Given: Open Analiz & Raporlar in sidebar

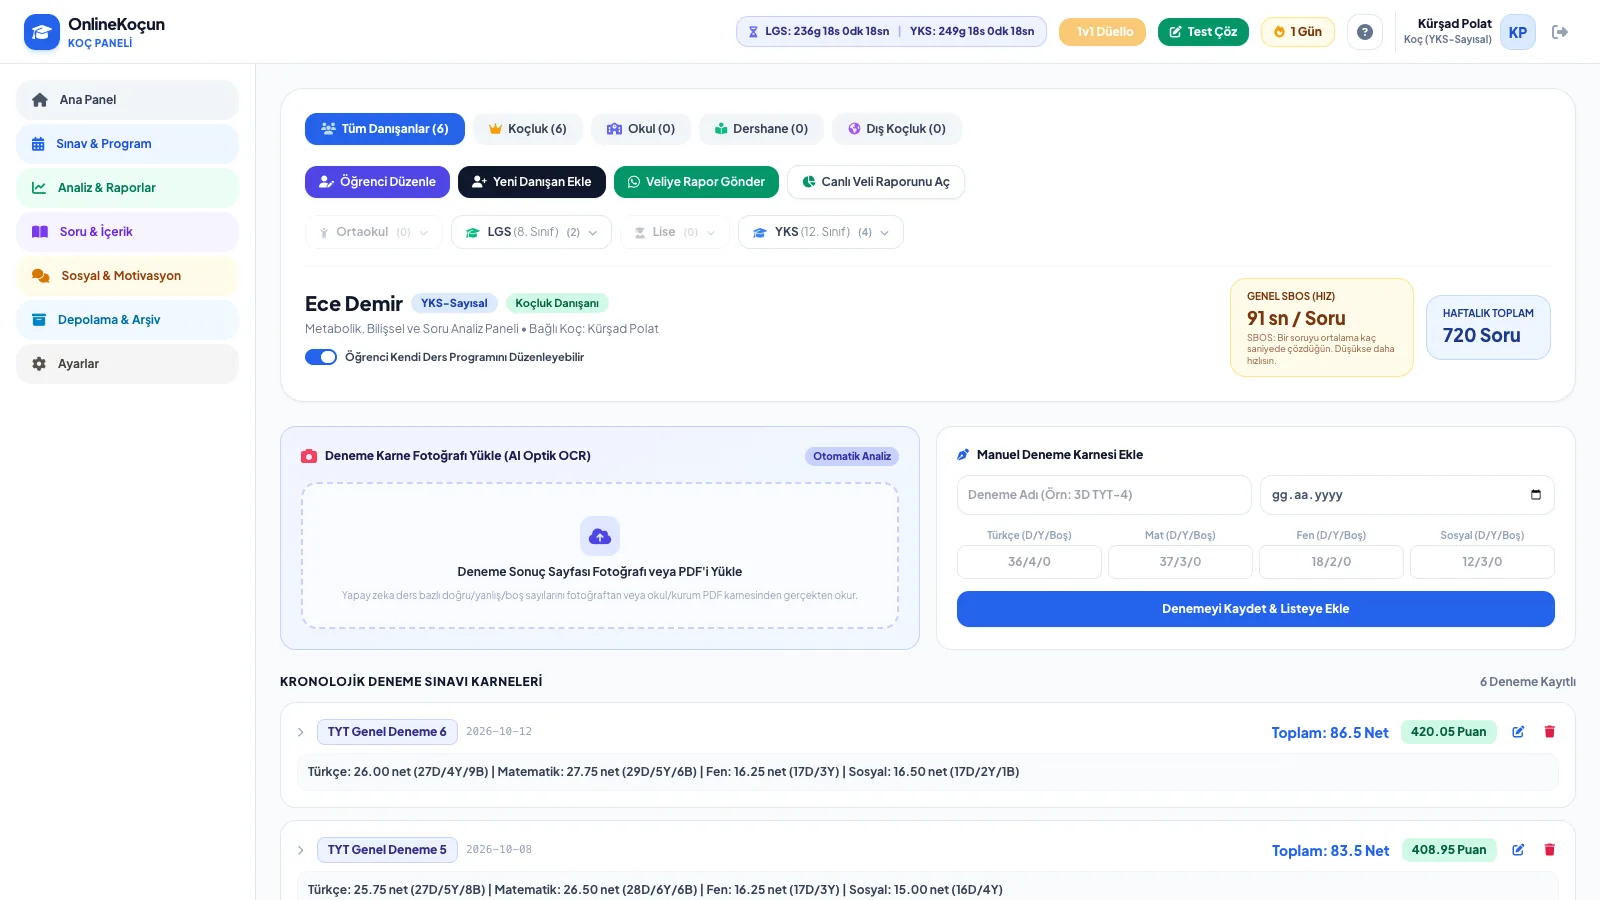Looking at the screenshot, I should (x=127, y=188).
